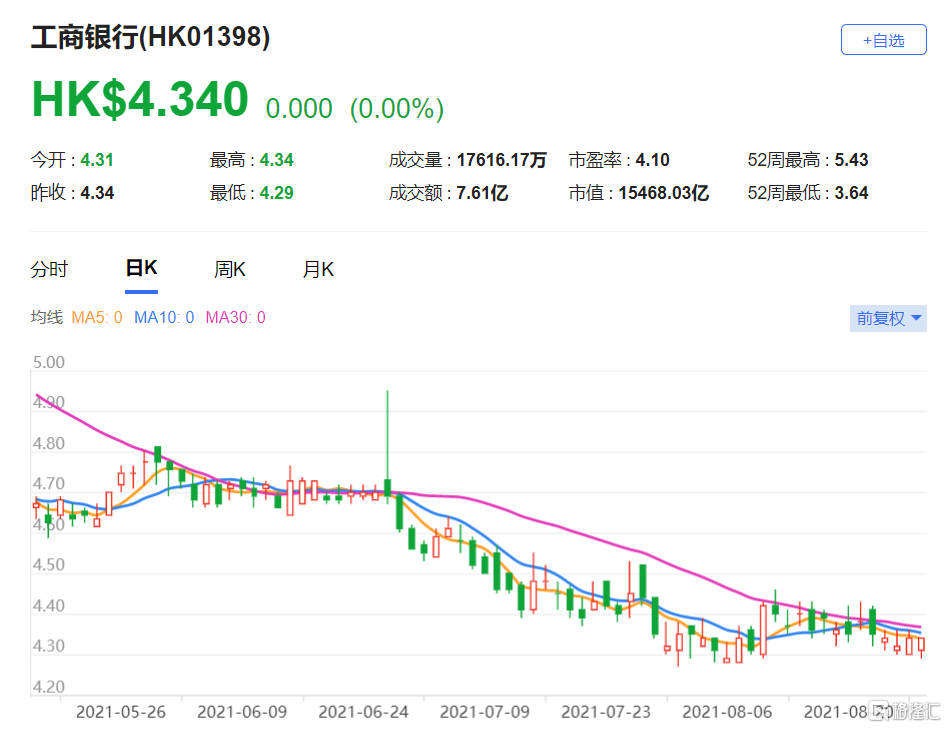The height and width of the screenshot is (729, 948).
Task: Click the MA30 moving average label
Action: pyautogui.click(x=235, y=317)
